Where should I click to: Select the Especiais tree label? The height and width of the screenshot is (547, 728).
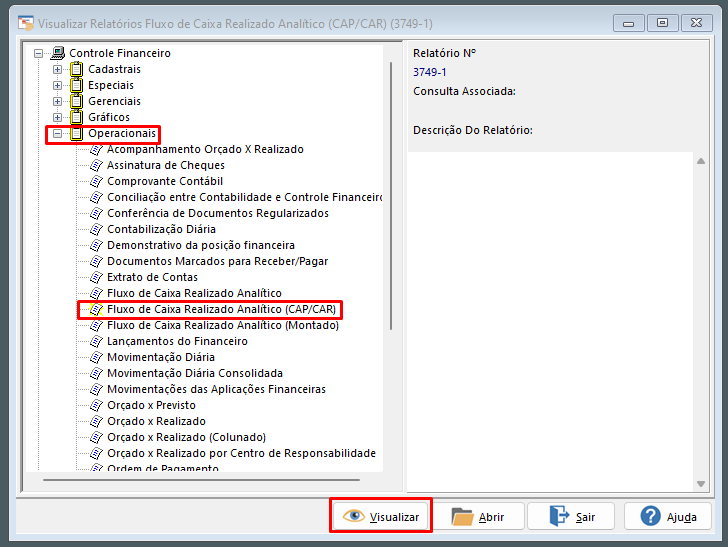(111, 85)
